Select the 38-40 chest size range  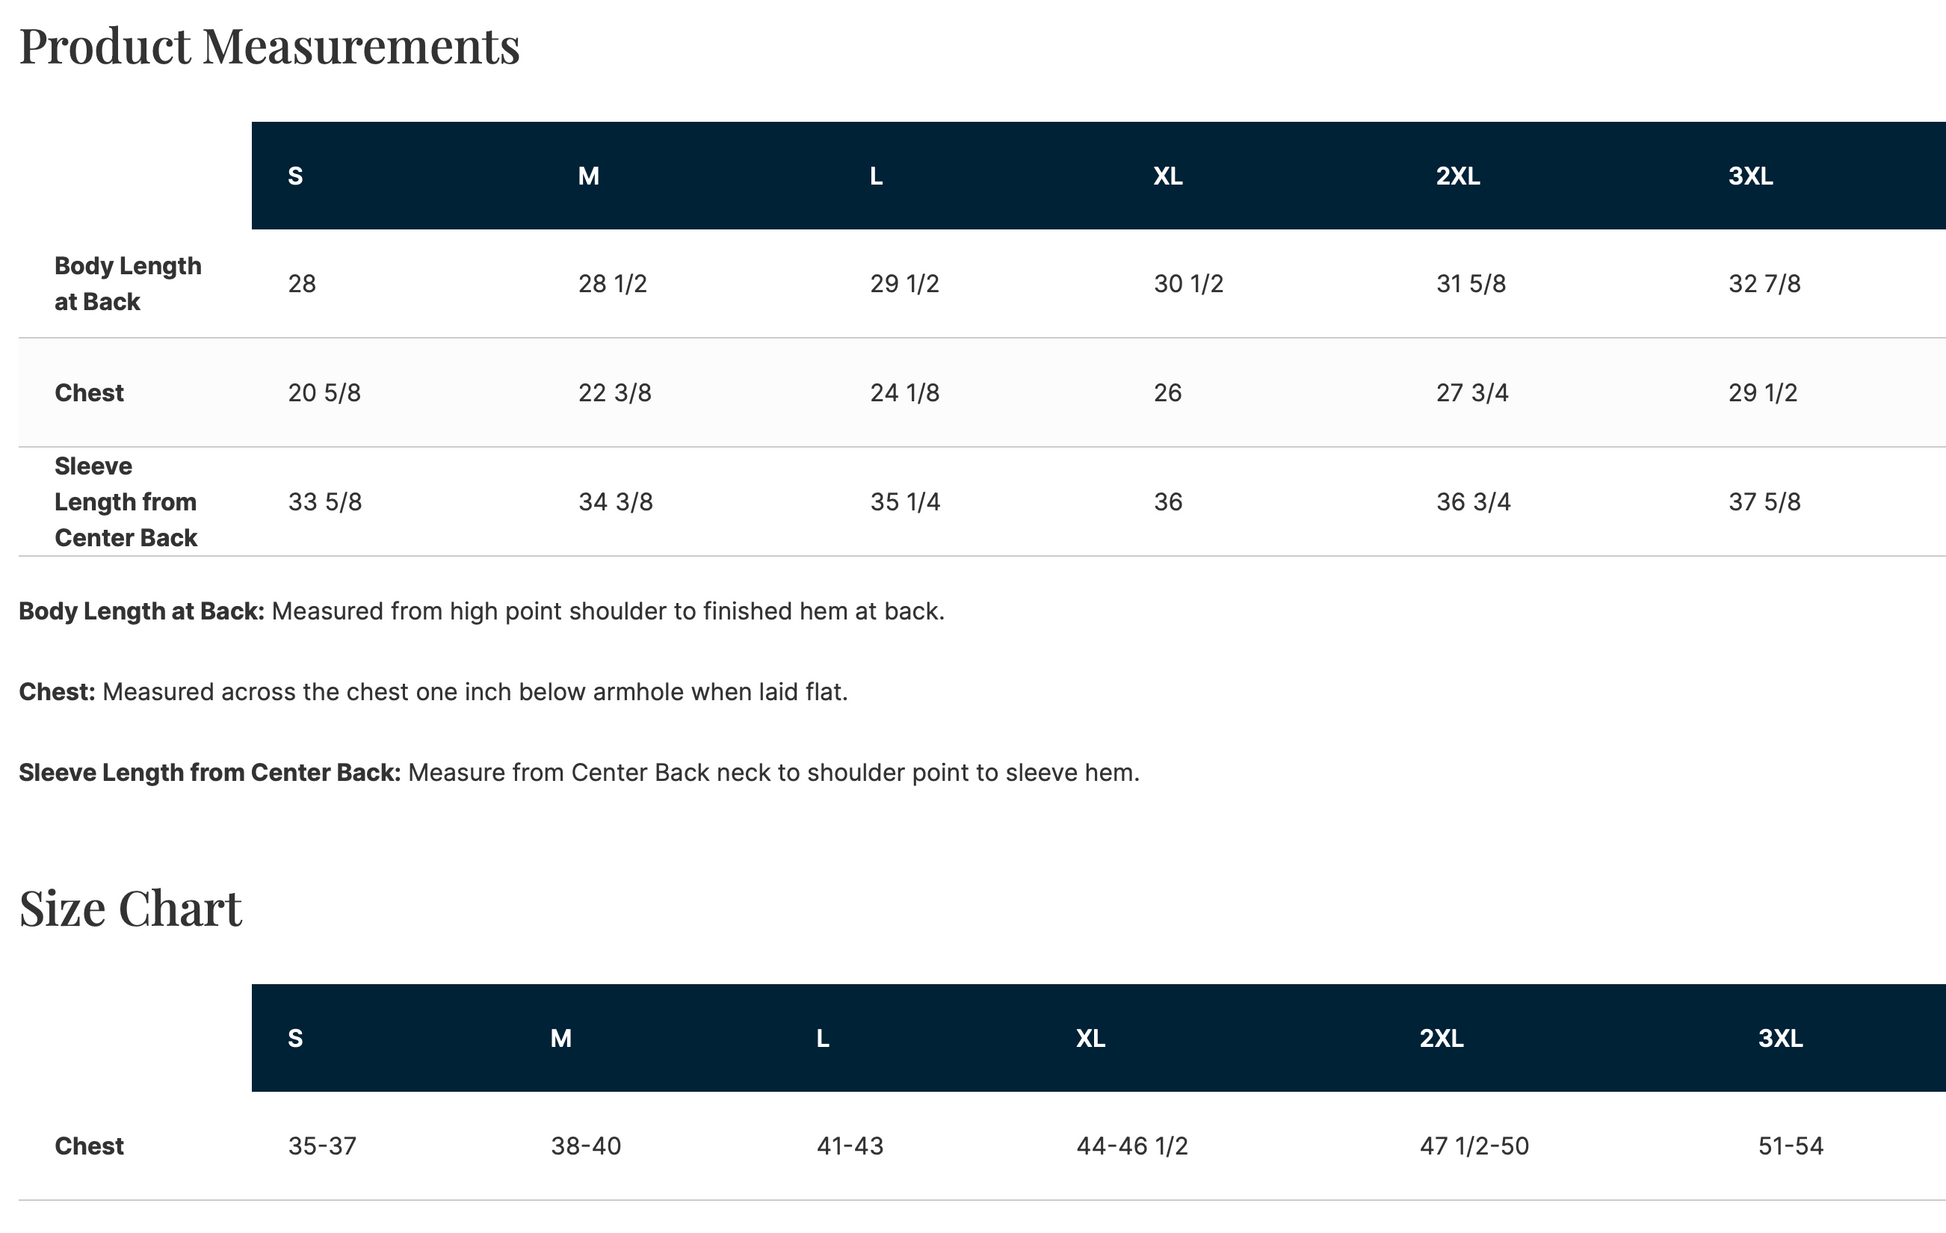tap(585, 1146)
